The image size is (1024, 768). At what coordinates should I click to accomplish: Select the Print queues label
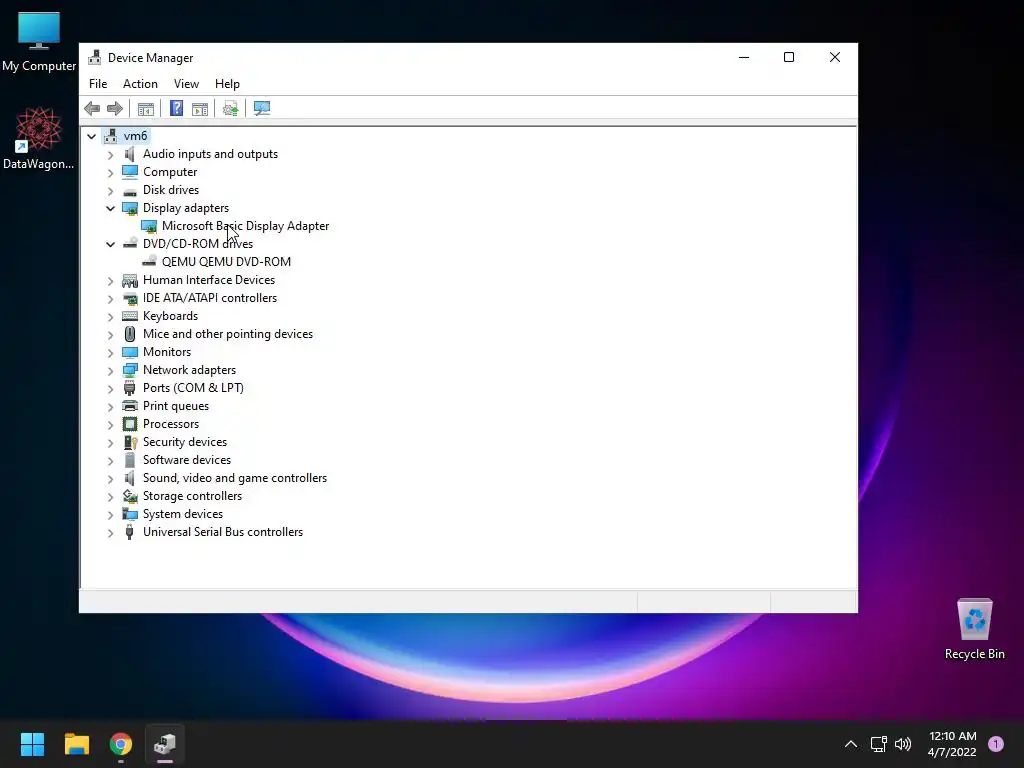(176, 406)
